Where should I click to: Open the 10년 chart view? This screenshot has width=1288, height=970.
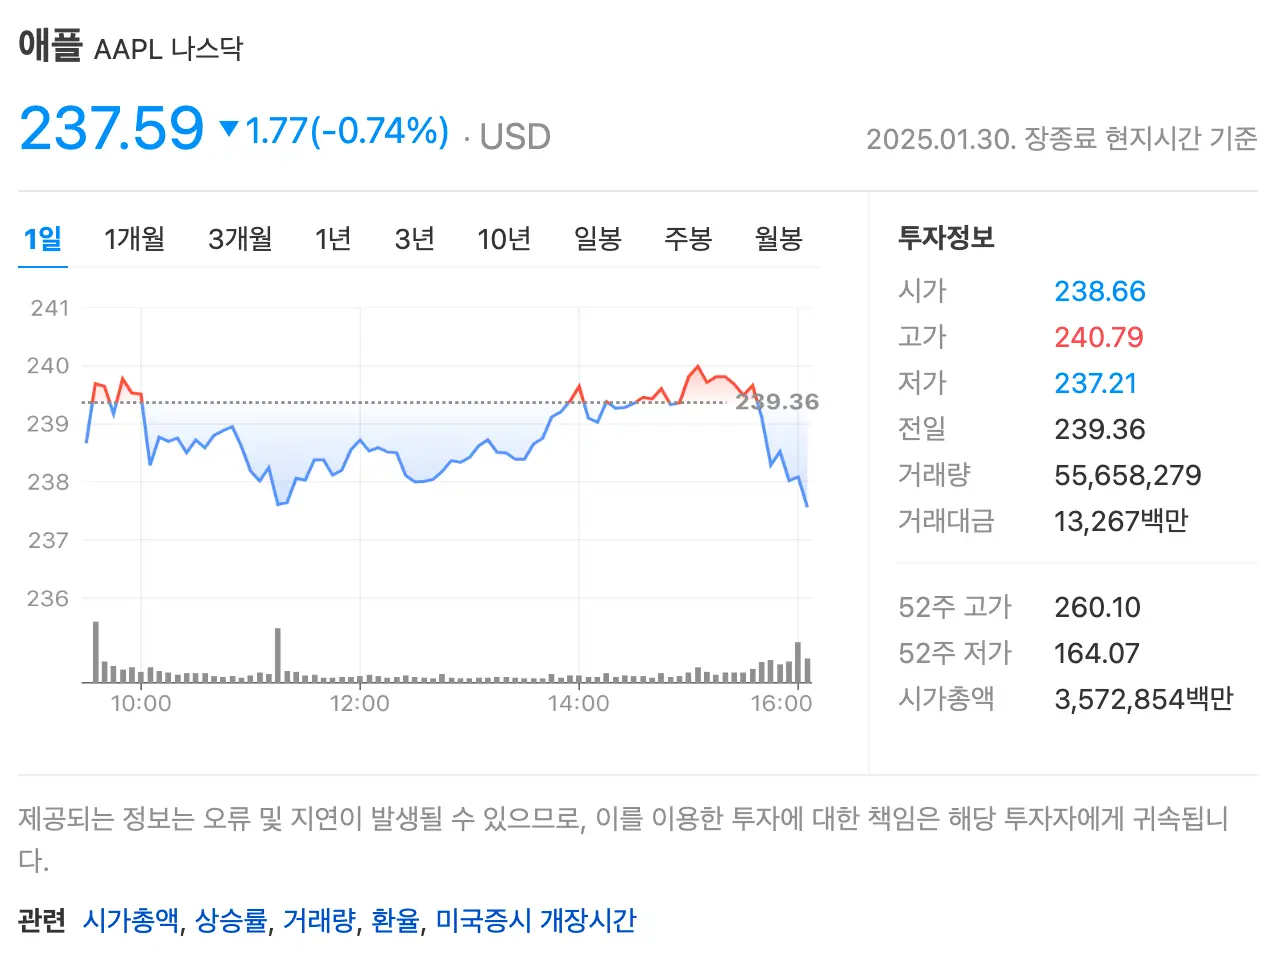(503, 239)
